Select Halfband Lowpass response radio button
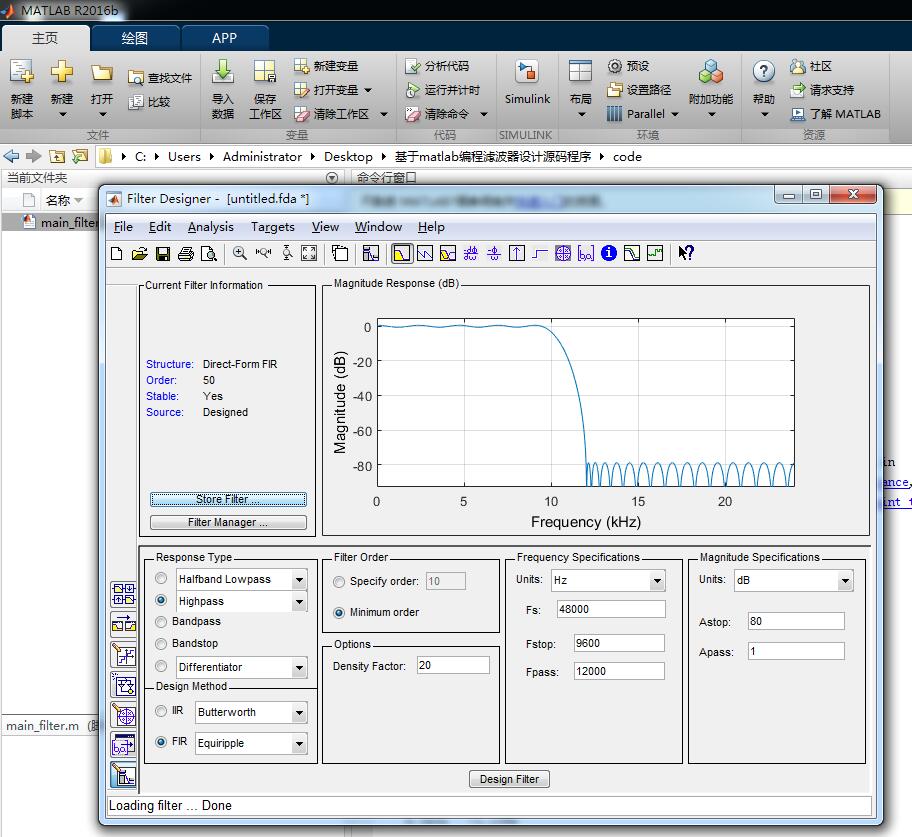Viewport: 912px width, 837px height. 162,578
